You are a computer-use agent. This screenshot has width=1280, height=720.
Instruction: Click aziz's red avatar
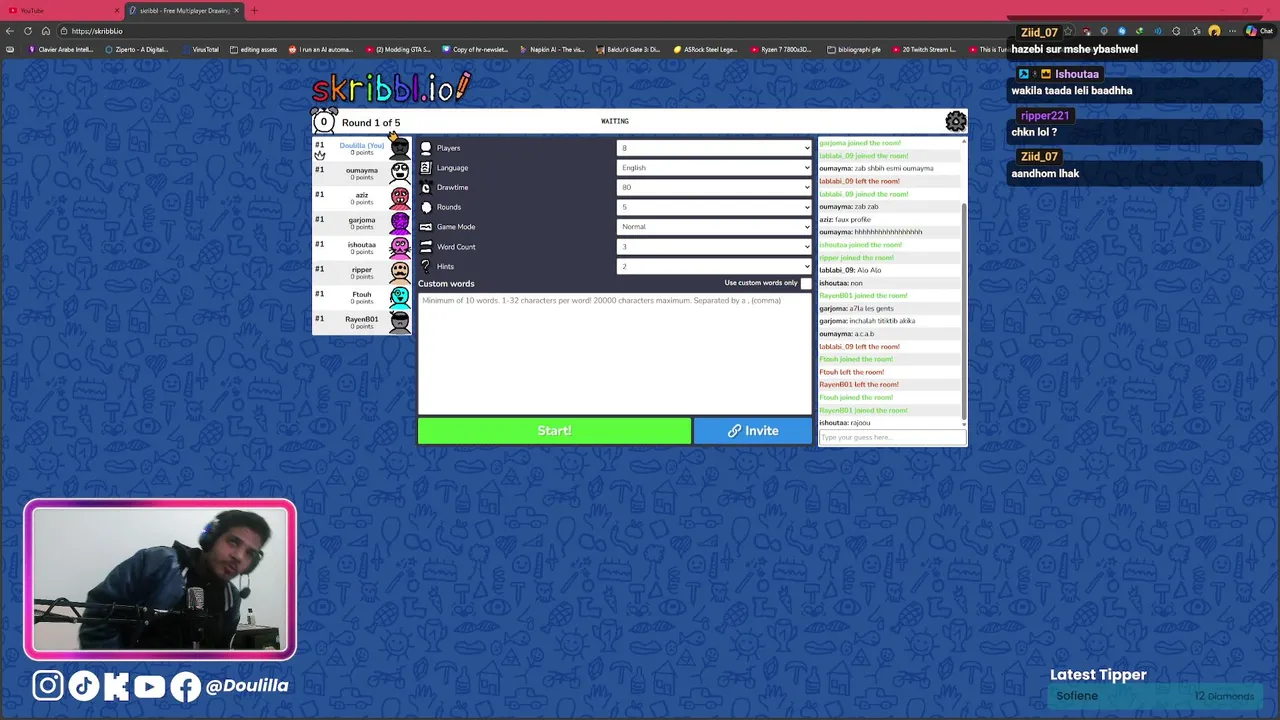(399, 197)
